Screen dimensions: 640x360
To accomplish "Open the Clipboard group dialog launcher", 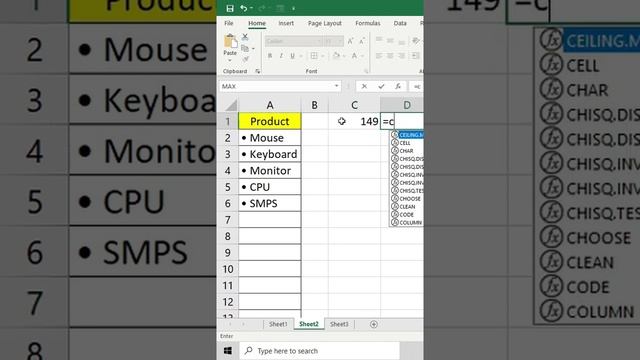I will [x=258, y=71].
